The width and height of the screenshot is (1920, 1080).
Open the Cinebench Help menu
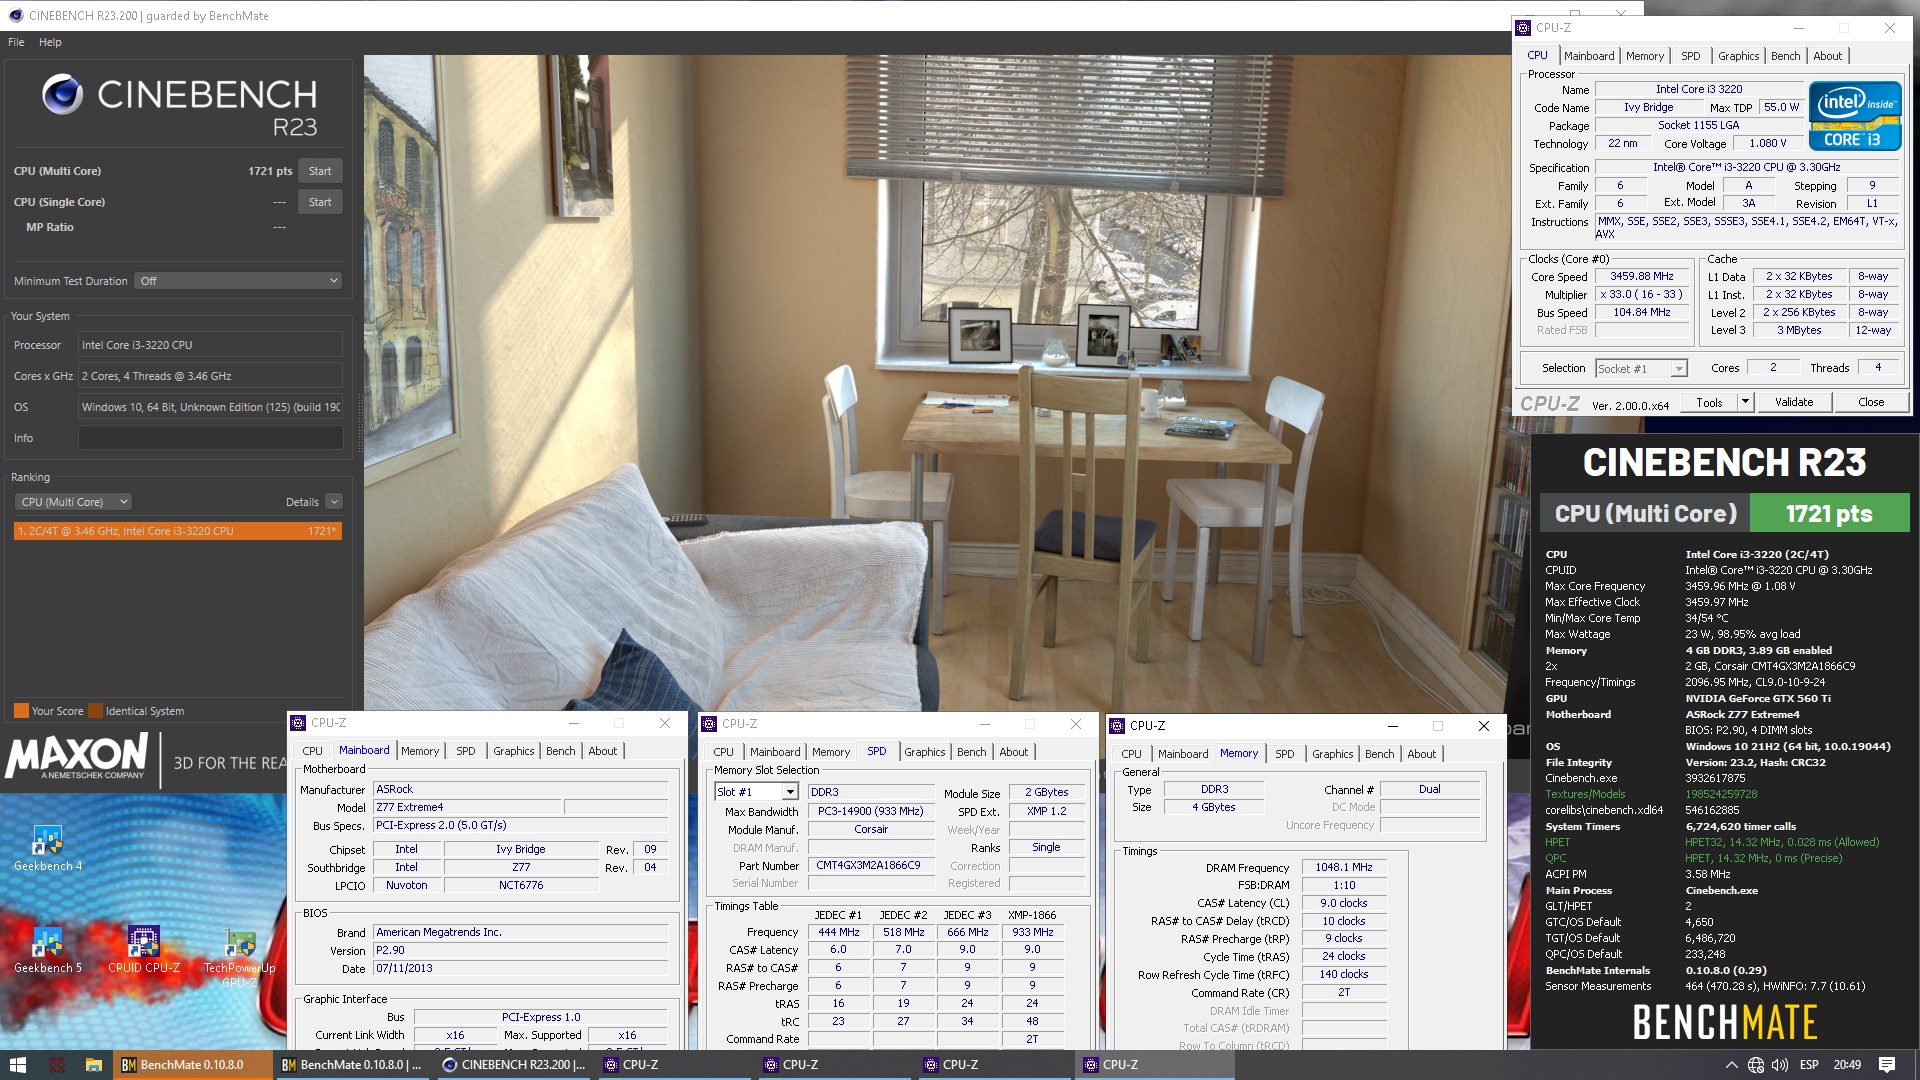tap(50, 42)
